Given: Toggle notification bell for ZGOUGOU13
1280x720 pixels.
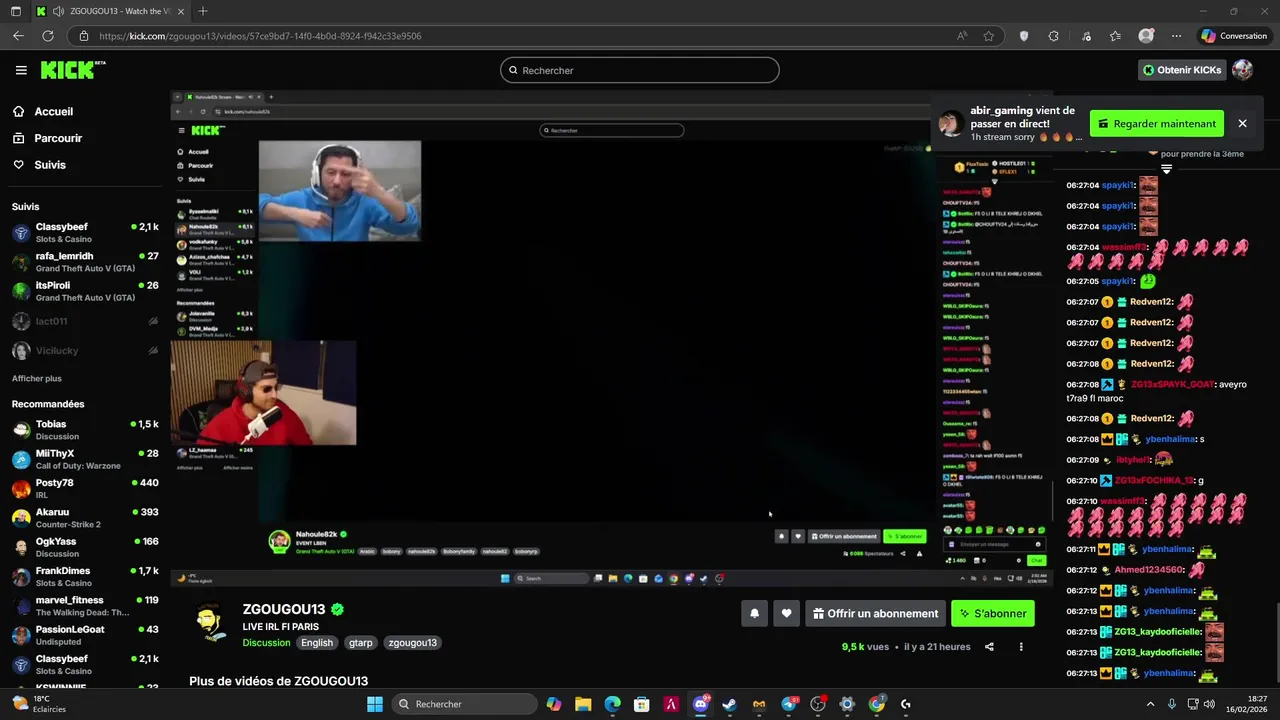Looking at the screenshot, I should point(754,614).
